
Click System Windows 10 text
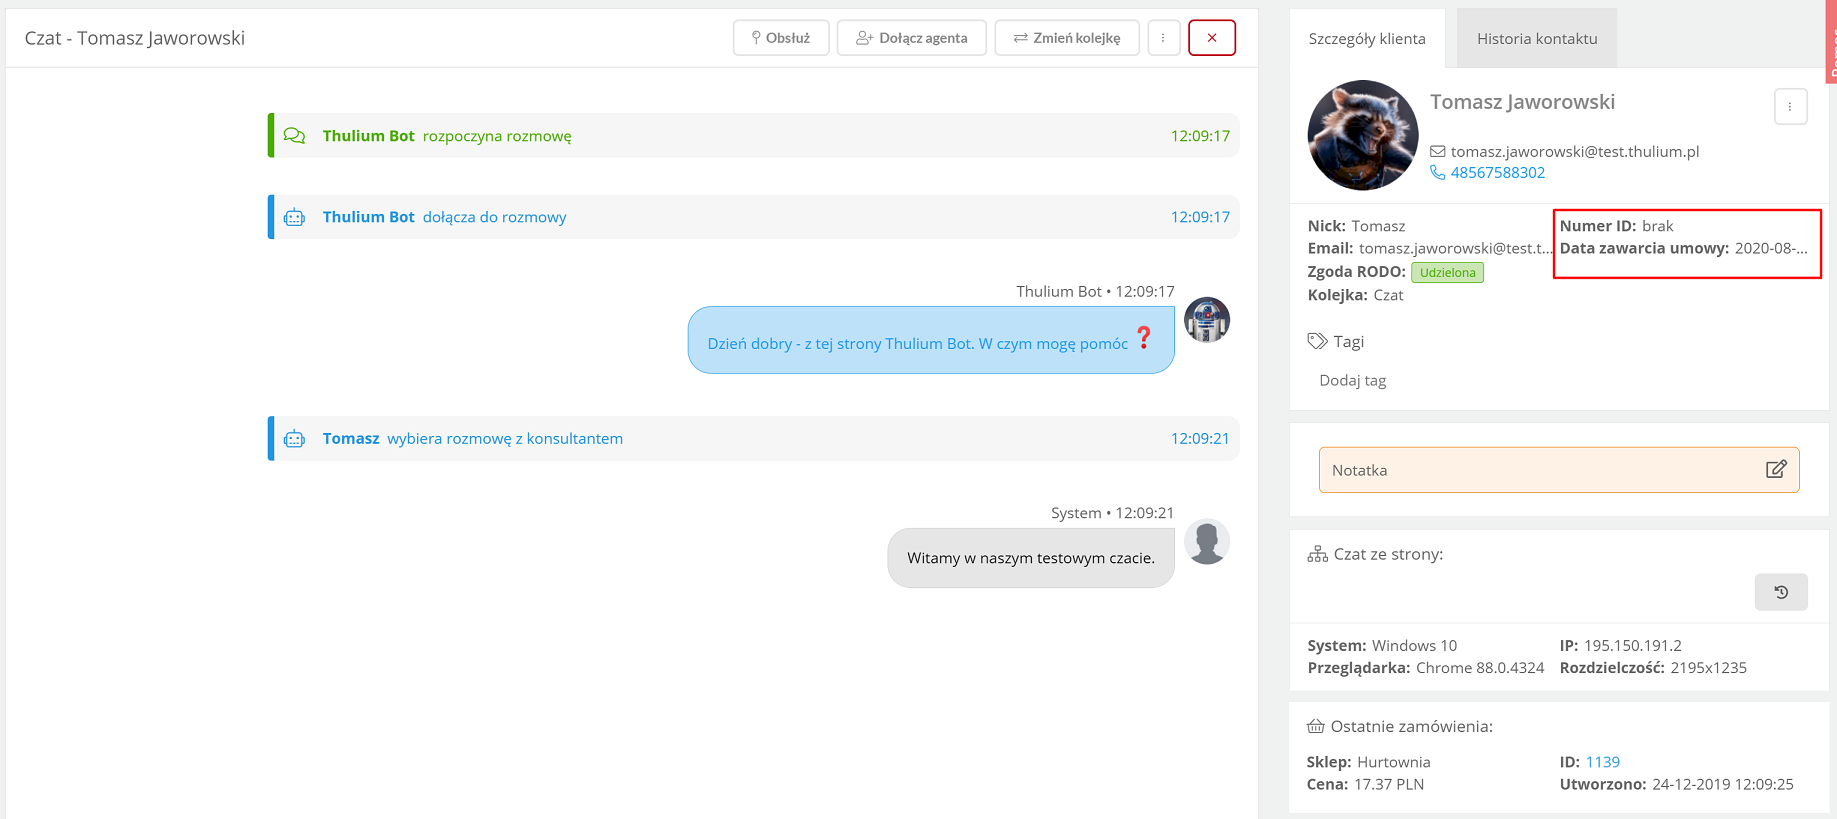pyautogui.click(x=1382, y=646)
